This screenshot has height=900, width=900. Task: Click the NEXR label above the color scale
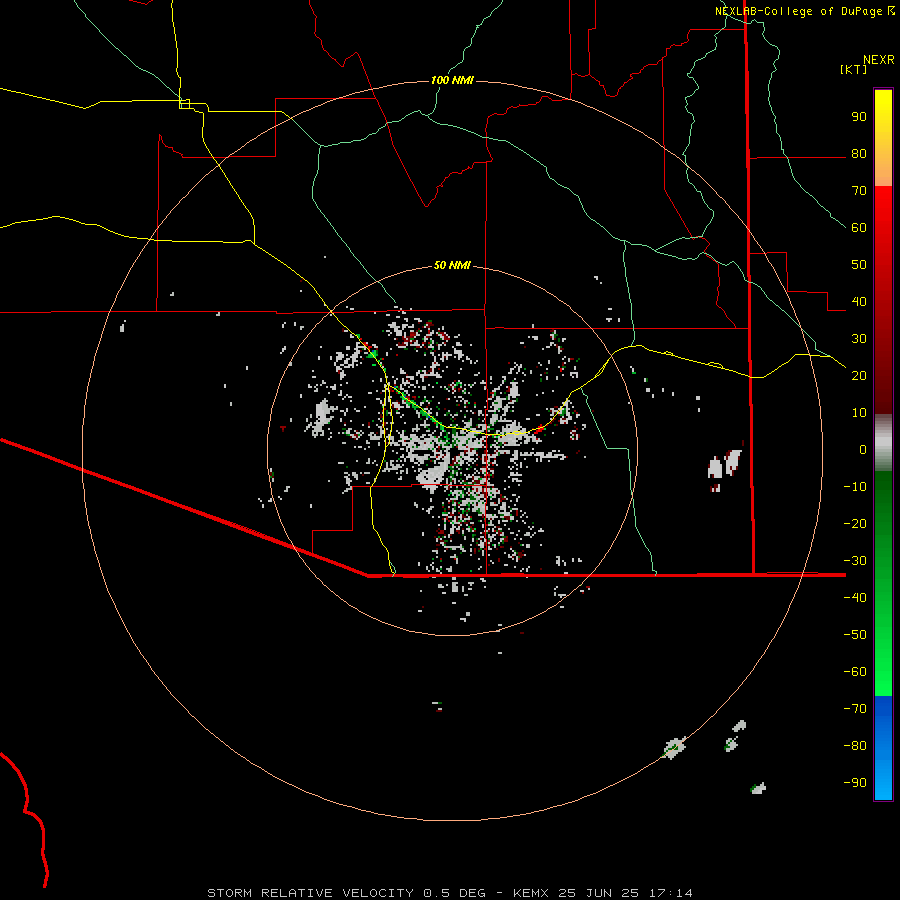coord(879,60)
